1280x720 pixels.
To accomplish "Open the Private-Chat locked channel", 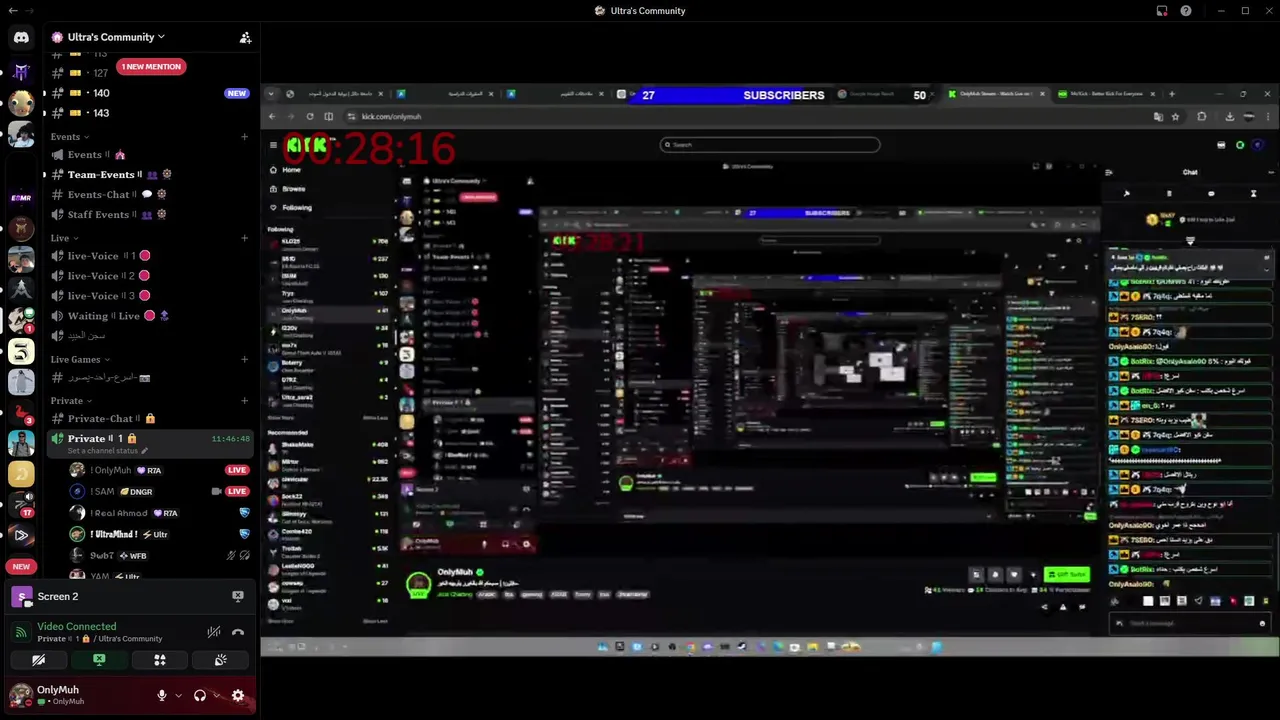I will coord(150,419).
